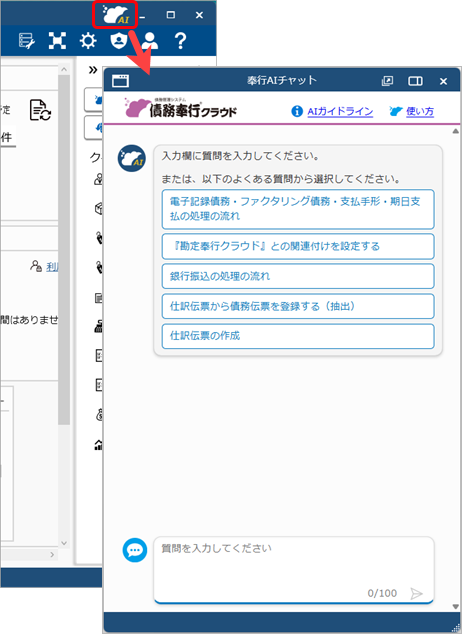Viewport: 462px width, 634px height.
Task: Click the AI assistant avatar icon in chat
Action: (132, 158)
